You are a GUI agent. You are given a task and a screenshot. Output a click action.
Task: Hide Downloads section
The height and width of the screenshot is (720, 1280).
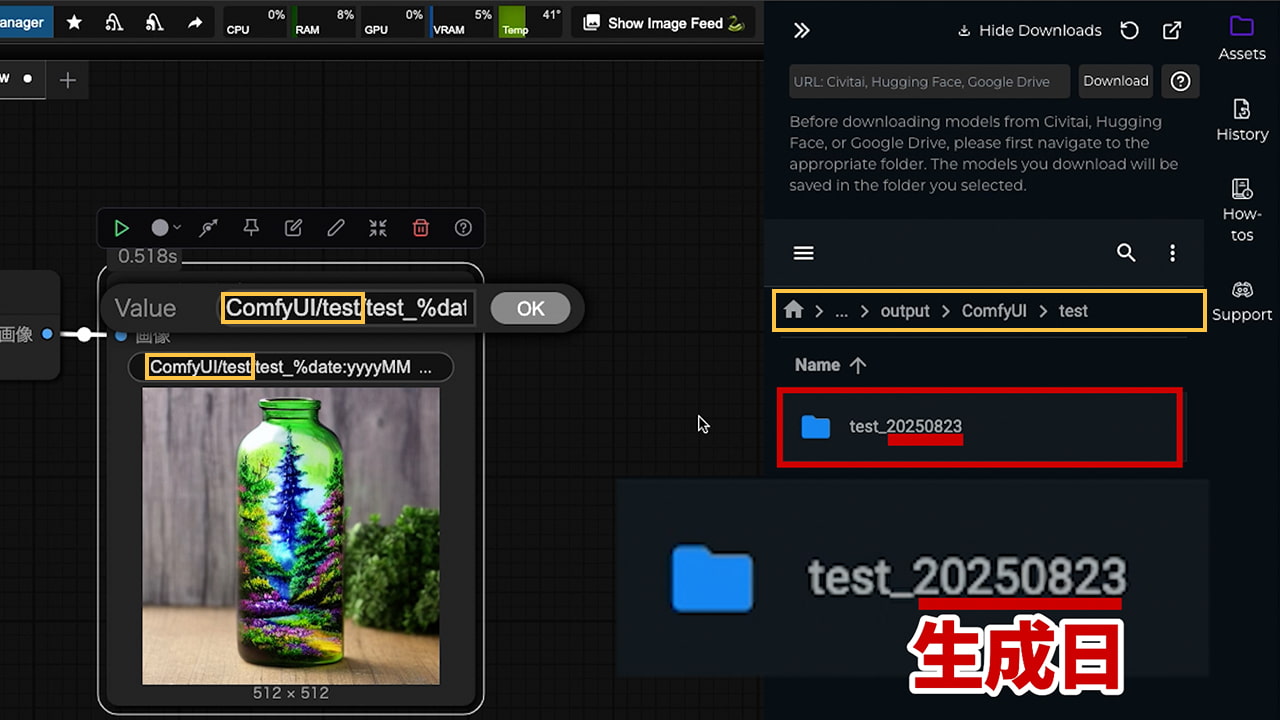tap(1029, 30)
